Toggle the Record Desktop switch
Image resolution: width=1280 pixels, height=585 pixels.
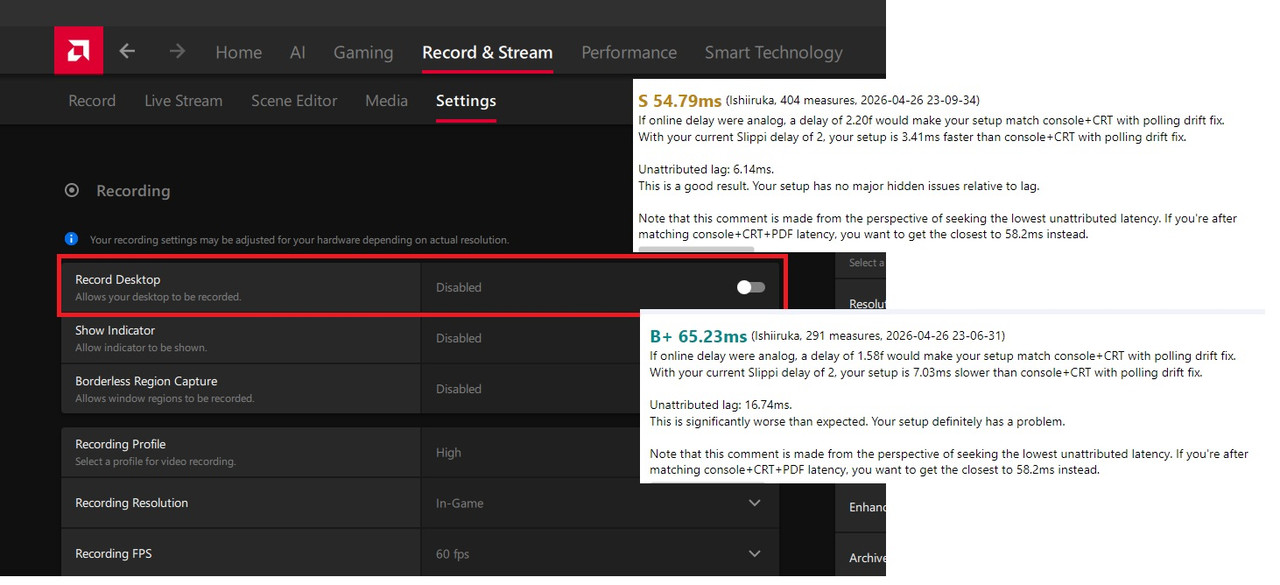[x=751, y=287]
